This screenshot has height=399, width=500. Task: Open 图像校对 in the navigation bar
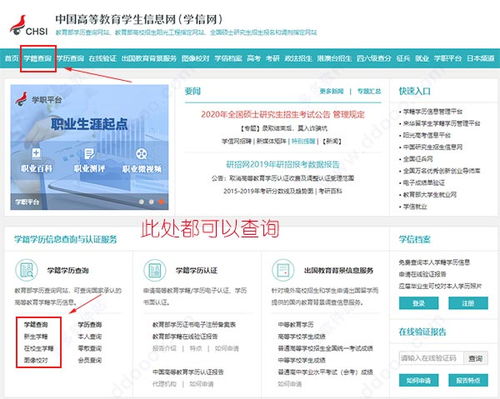point(195,58)
